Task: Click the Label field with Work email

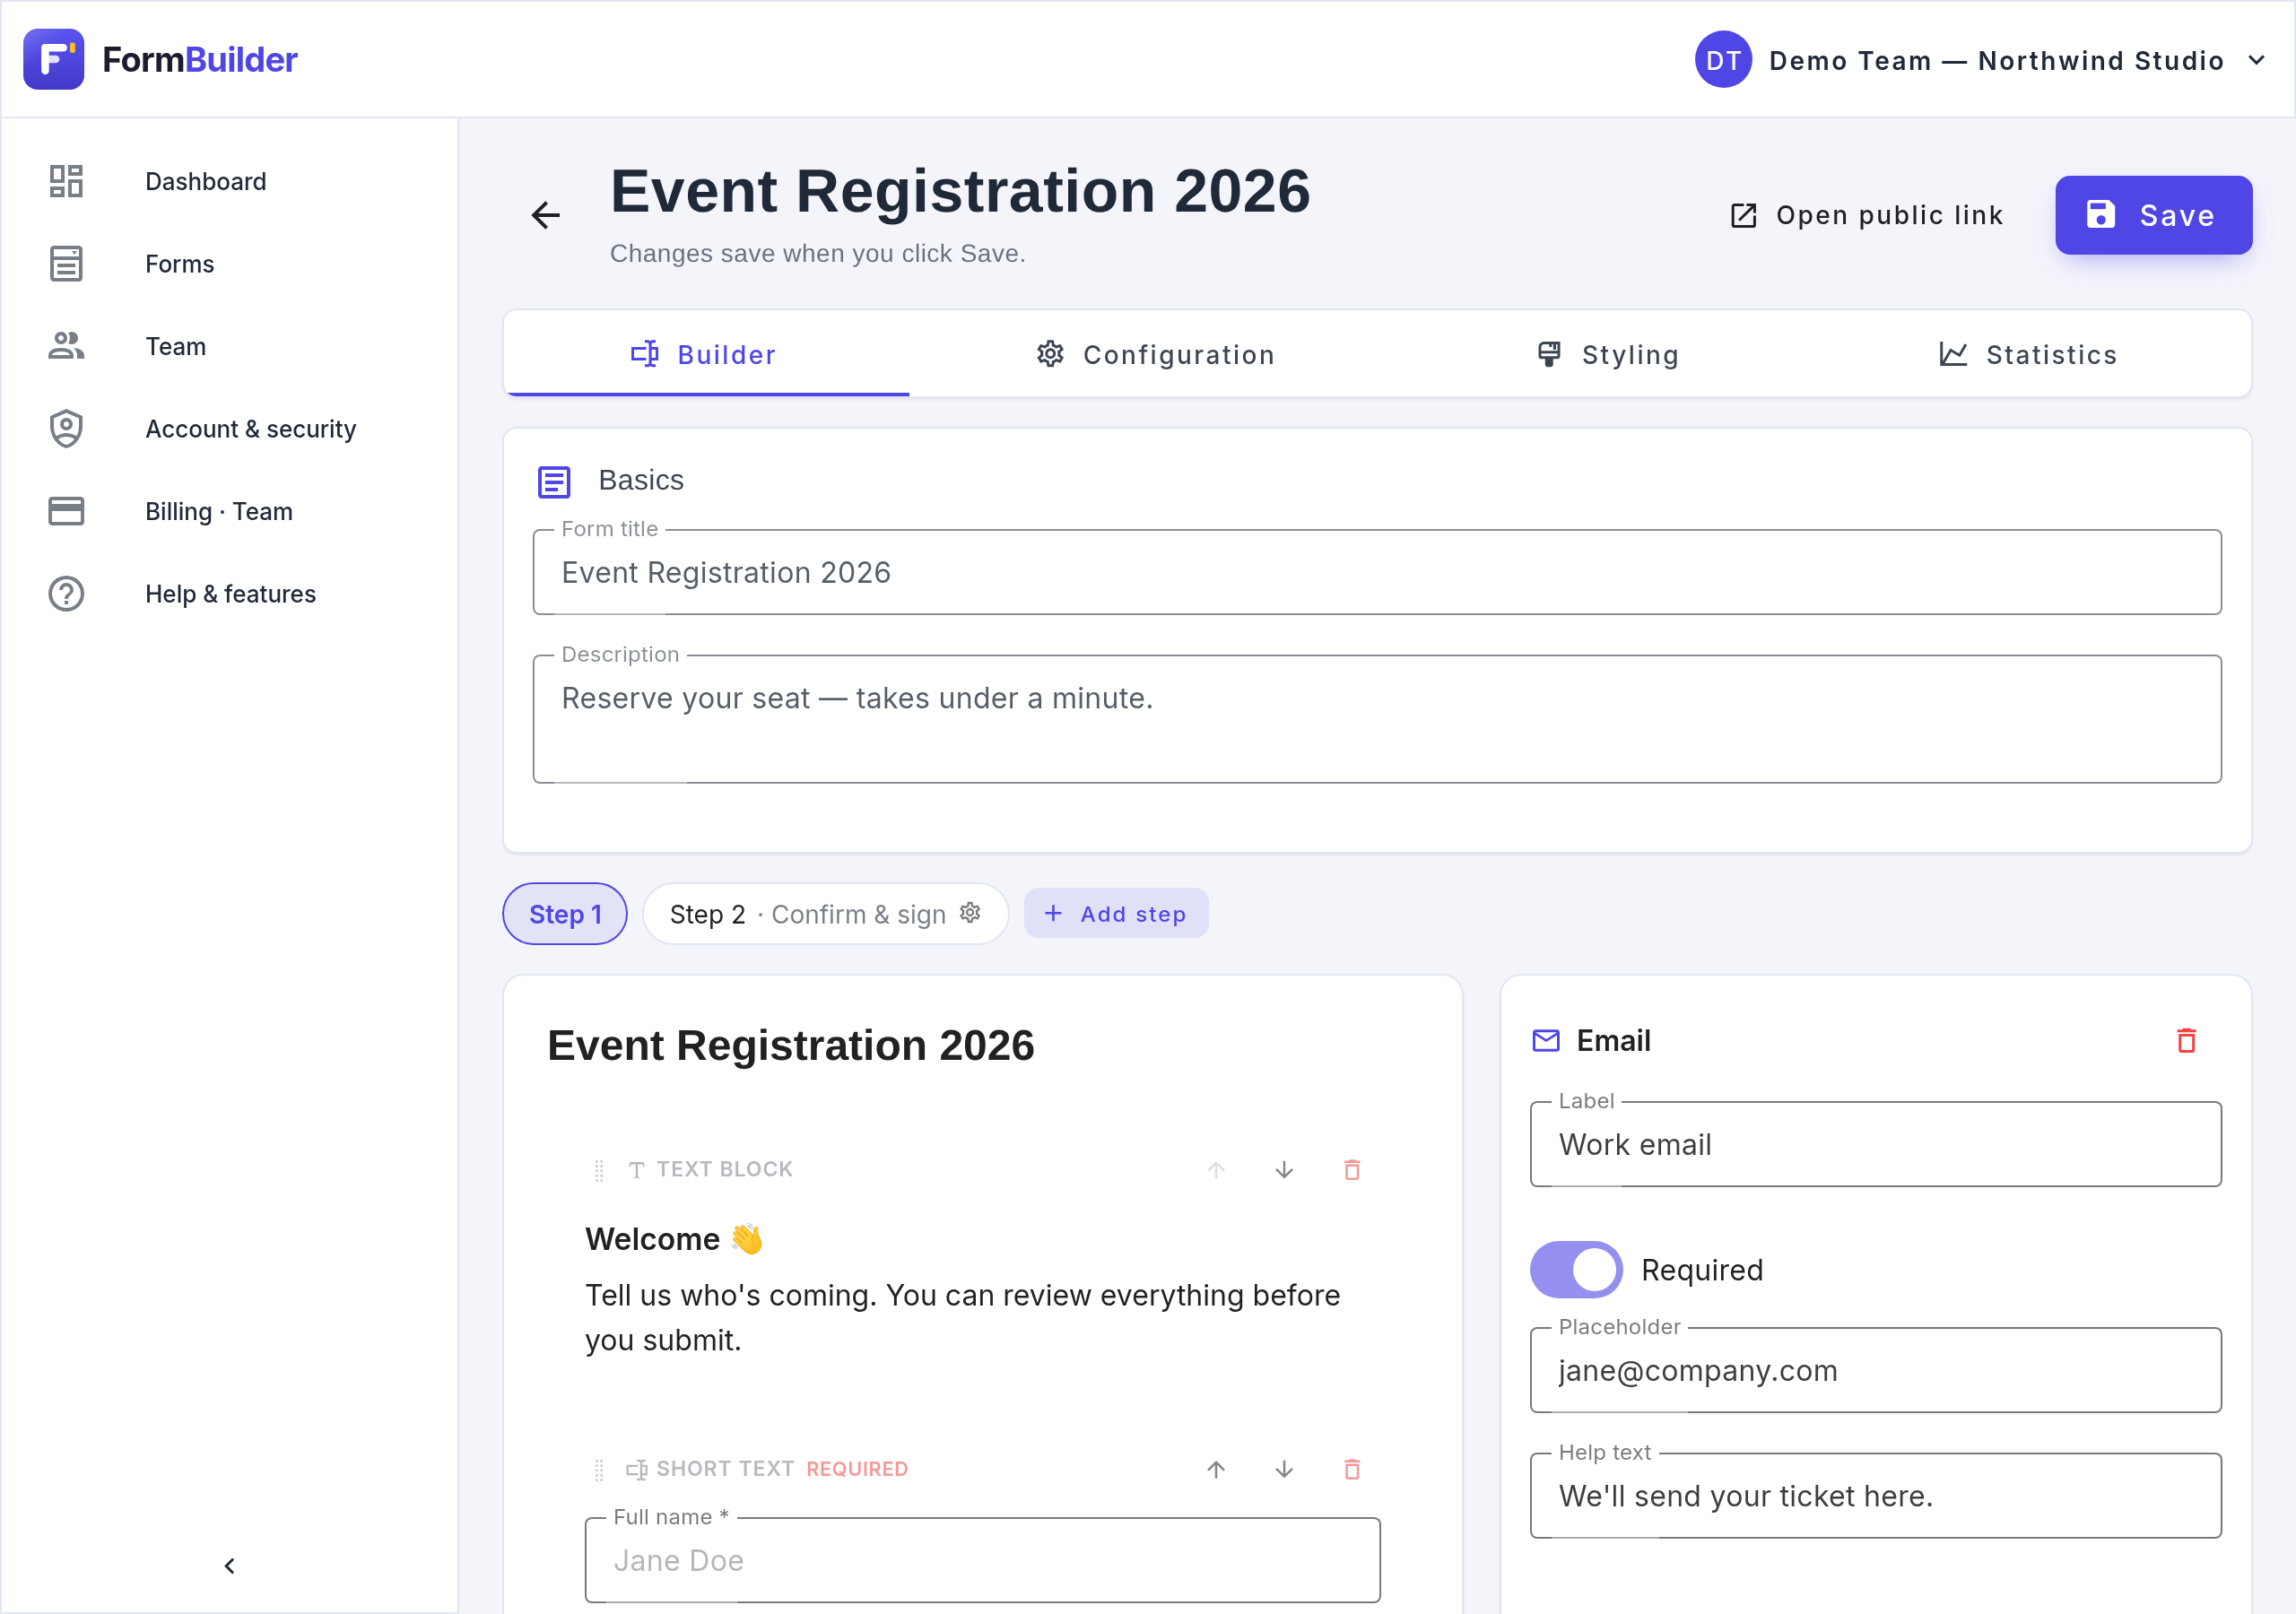Action: pyautogui.click(x=1875, y=1144)
